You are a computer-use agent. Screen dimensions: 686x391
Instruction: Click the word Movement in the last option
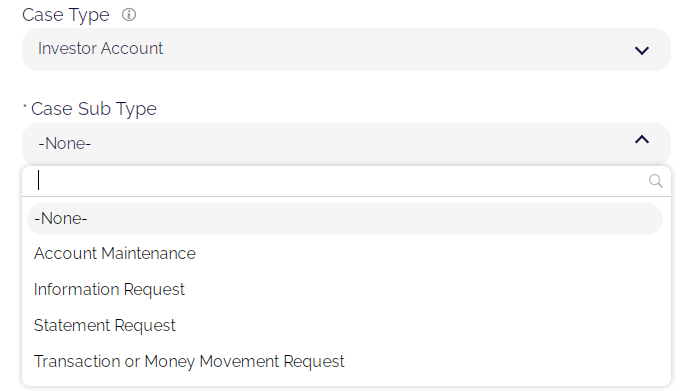pos(239,361)
